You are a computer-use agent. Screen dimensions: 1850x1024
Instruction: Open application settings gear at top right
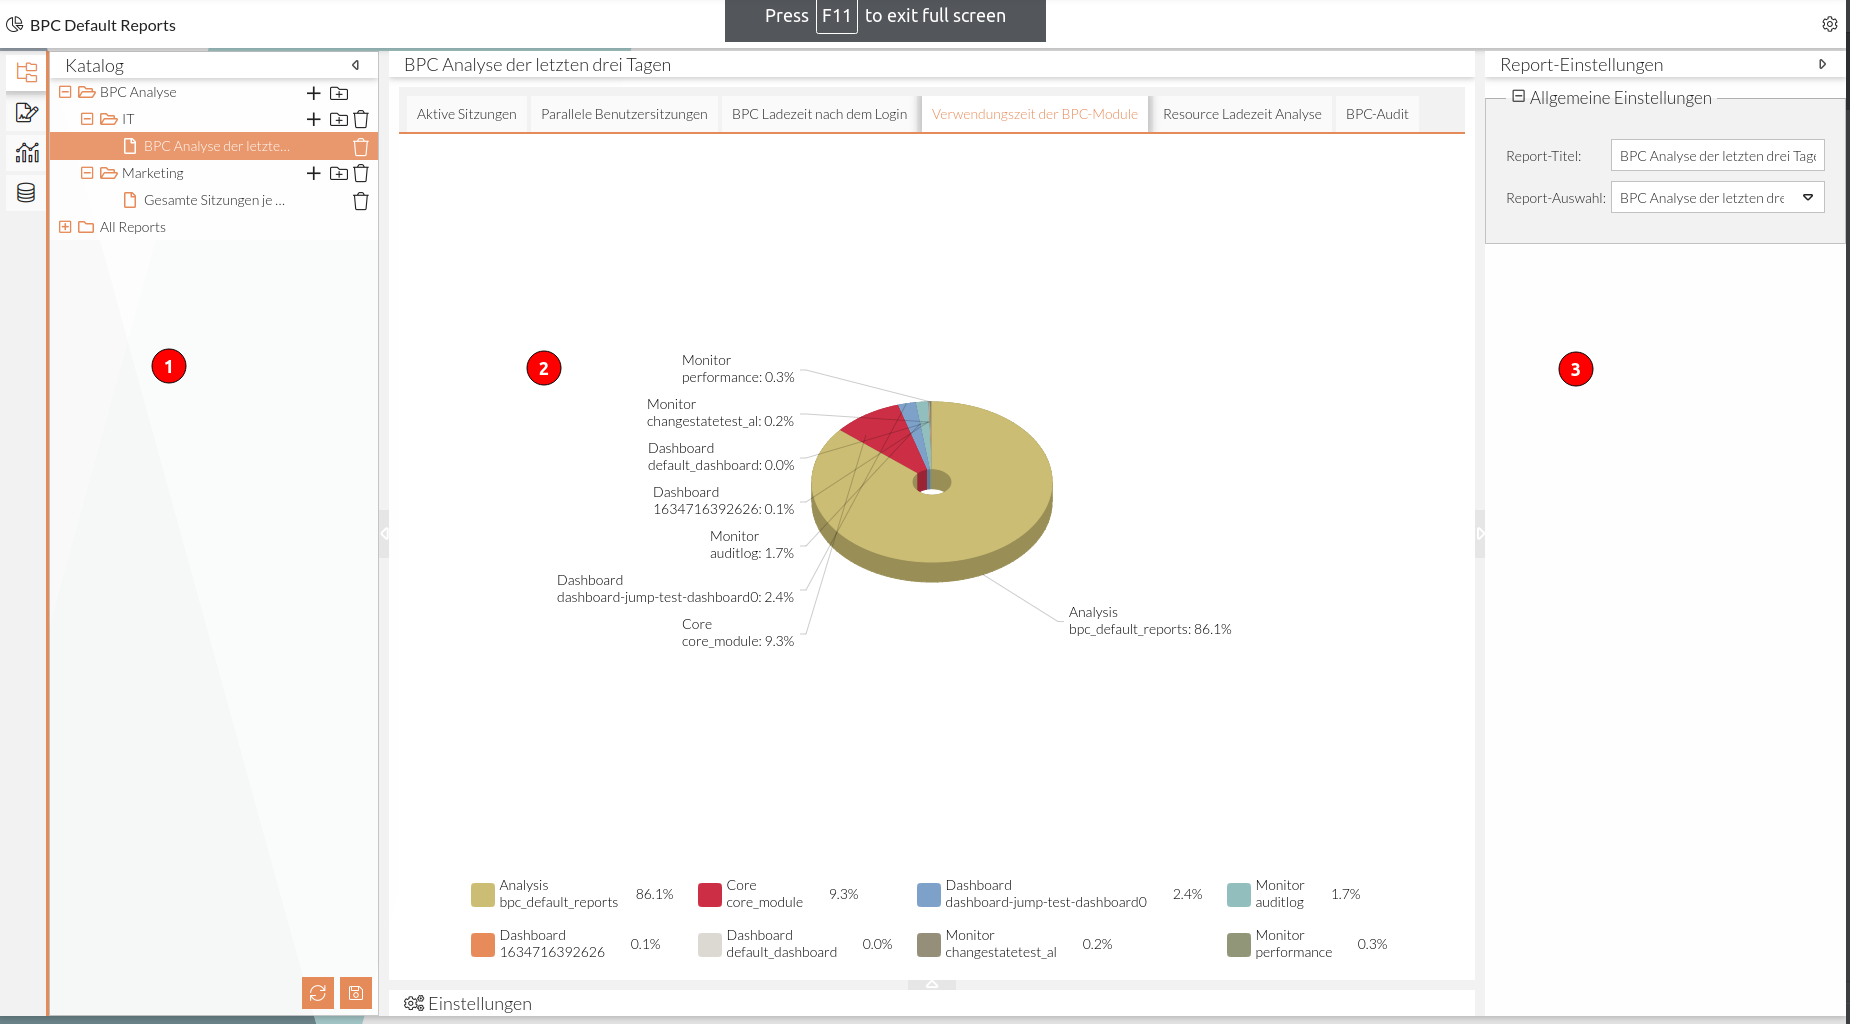(1830, 24)
